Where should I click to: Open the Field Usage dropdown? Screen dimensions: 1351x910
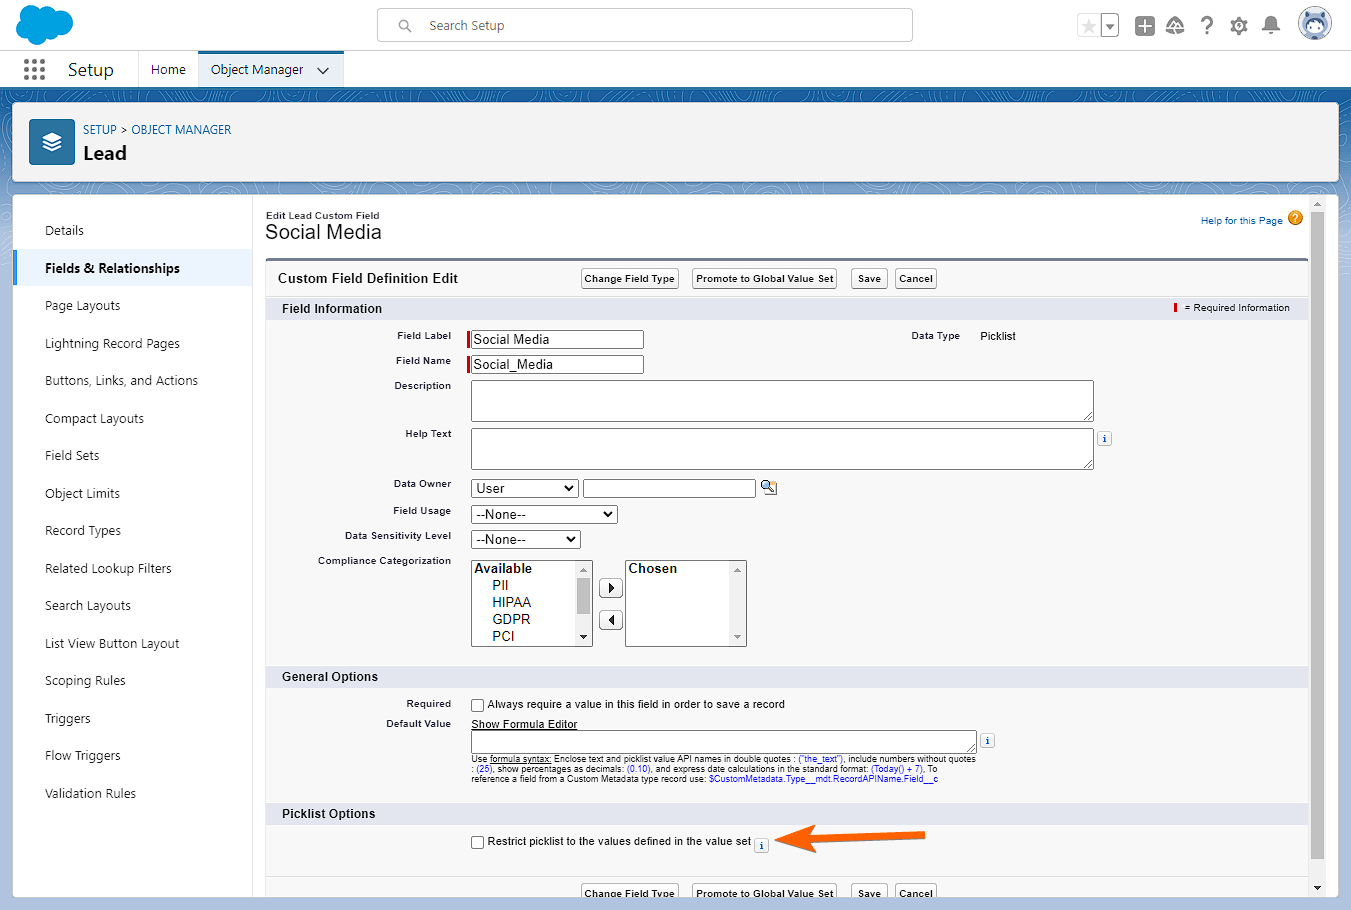(544, 514)
